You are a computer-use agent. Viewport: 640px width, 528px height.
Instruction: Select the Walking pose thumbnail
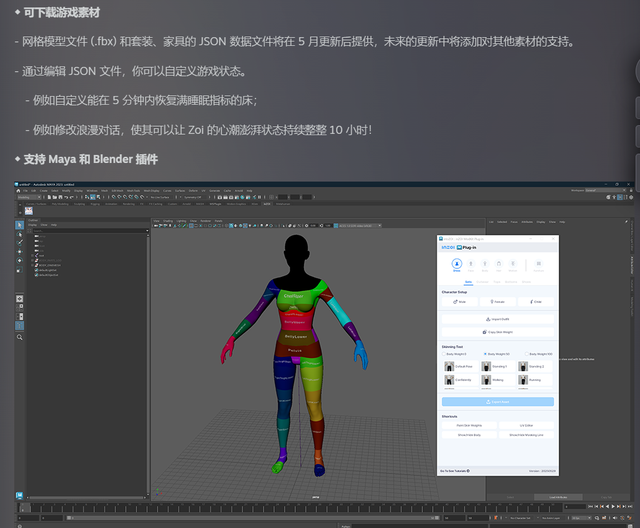click(486, 380)
